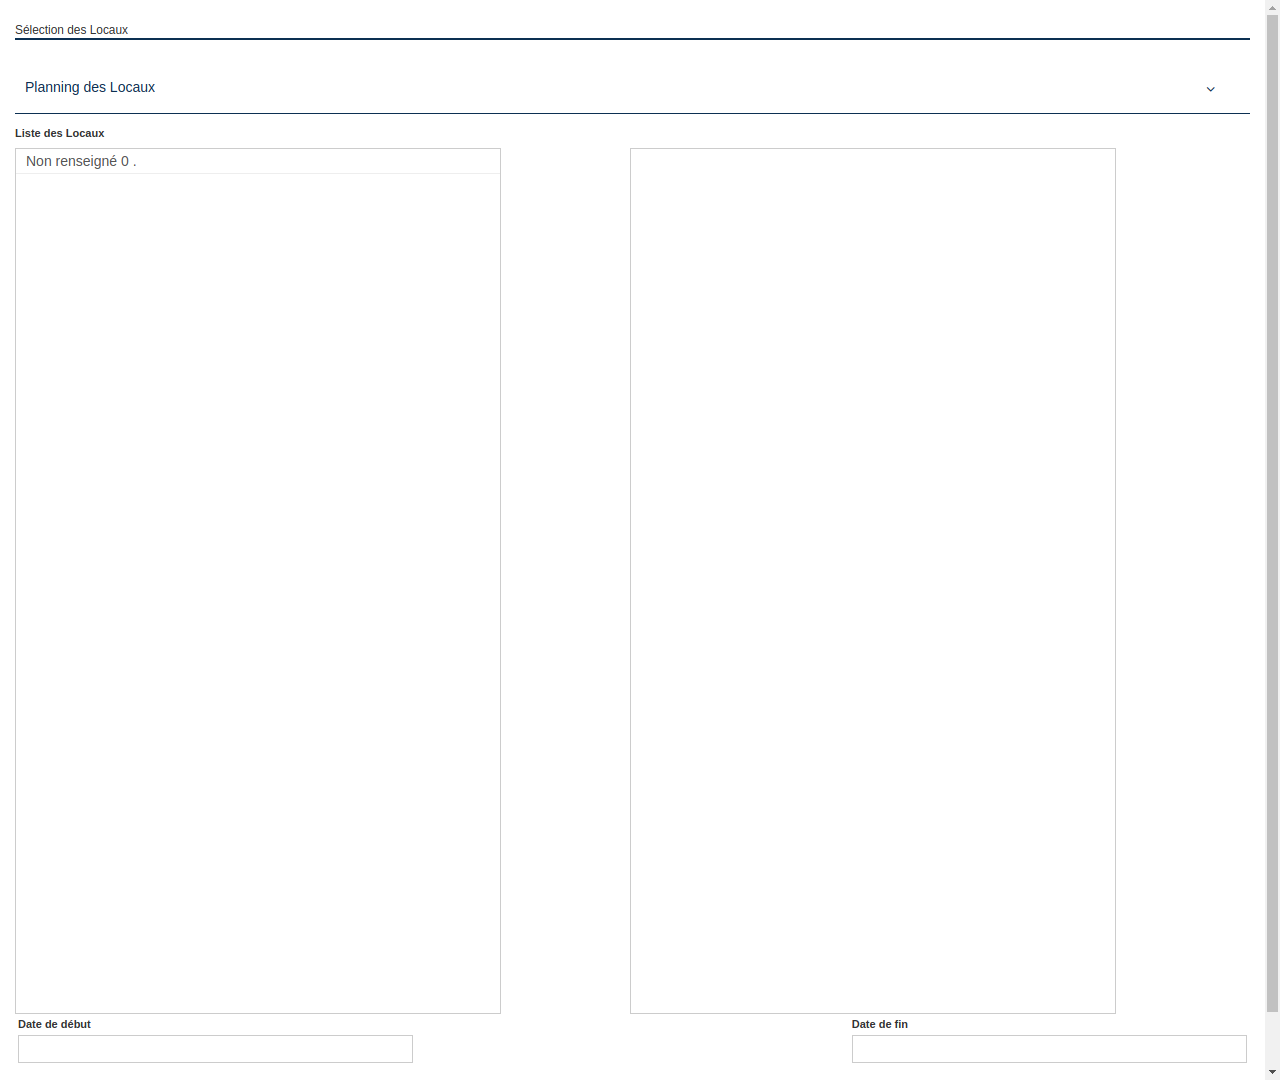Click the Date de fin label

(880, 1024)
